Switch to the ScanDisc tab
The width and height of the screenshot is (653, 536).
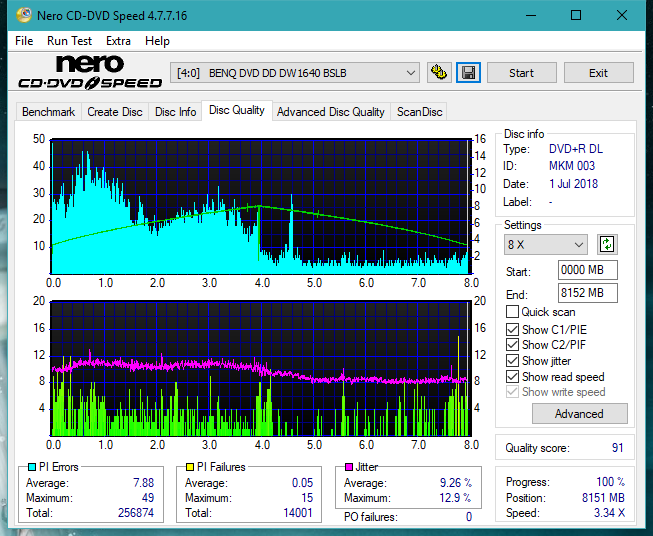(x=419, y=112)
